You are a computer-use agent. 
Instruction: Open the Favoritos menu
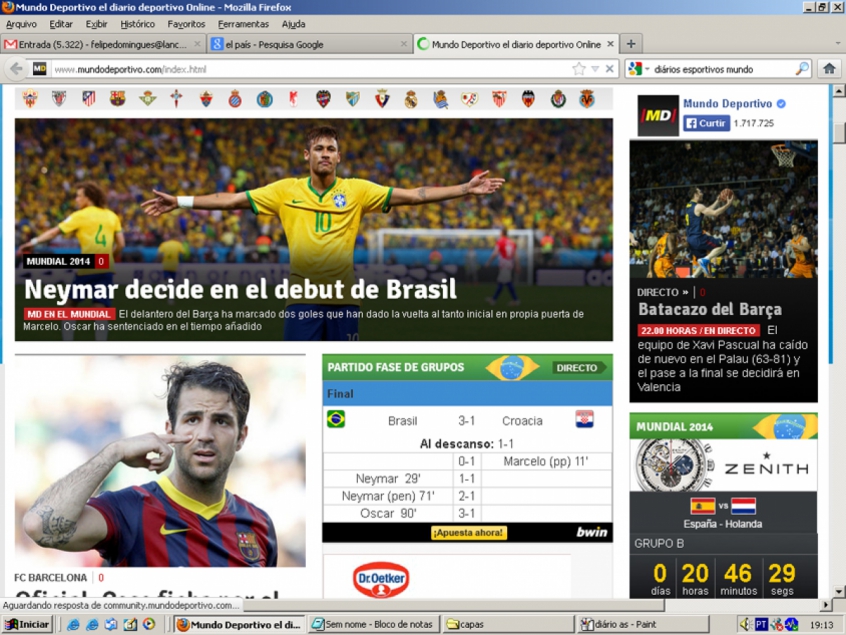tap(186, 24)
